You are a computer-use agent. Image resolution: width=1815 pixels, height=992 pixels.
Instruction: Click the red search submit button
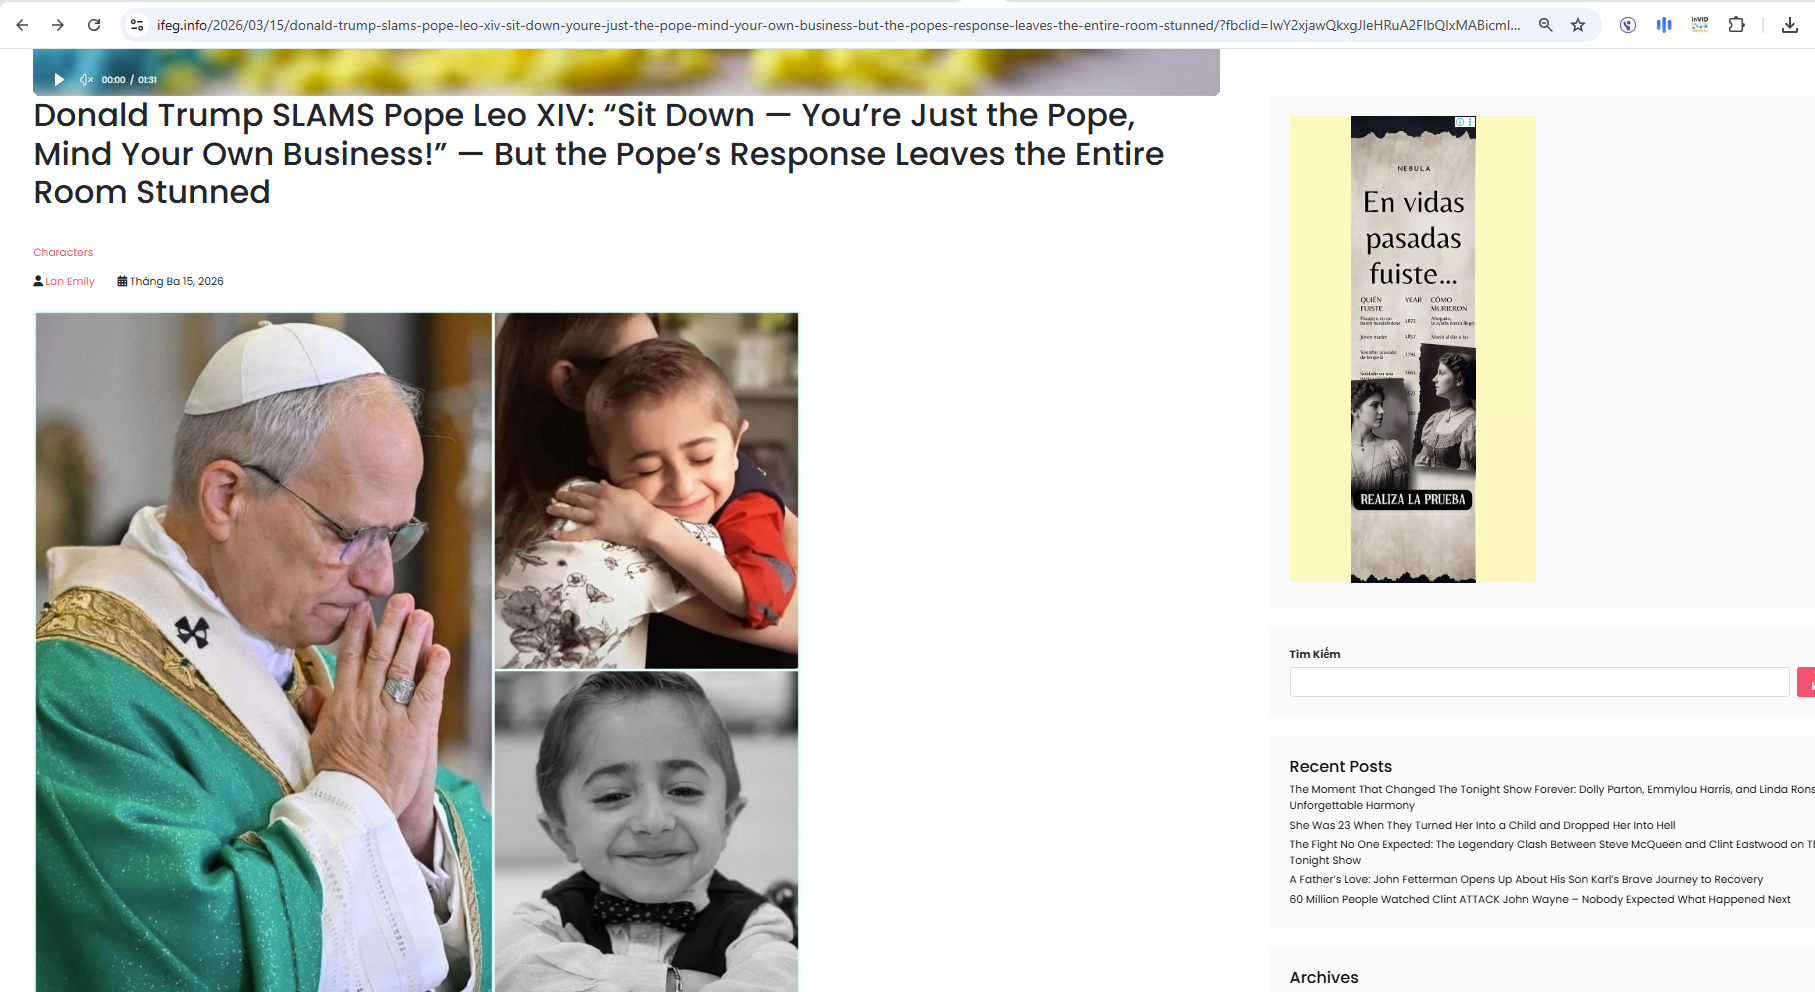[1806, 682]
